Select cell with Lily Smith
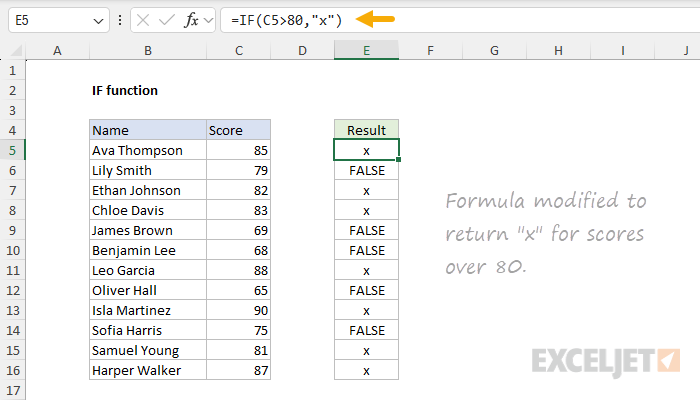Image resolution: width=700 pixels, height=400 pixels. (x=148, y=171)
